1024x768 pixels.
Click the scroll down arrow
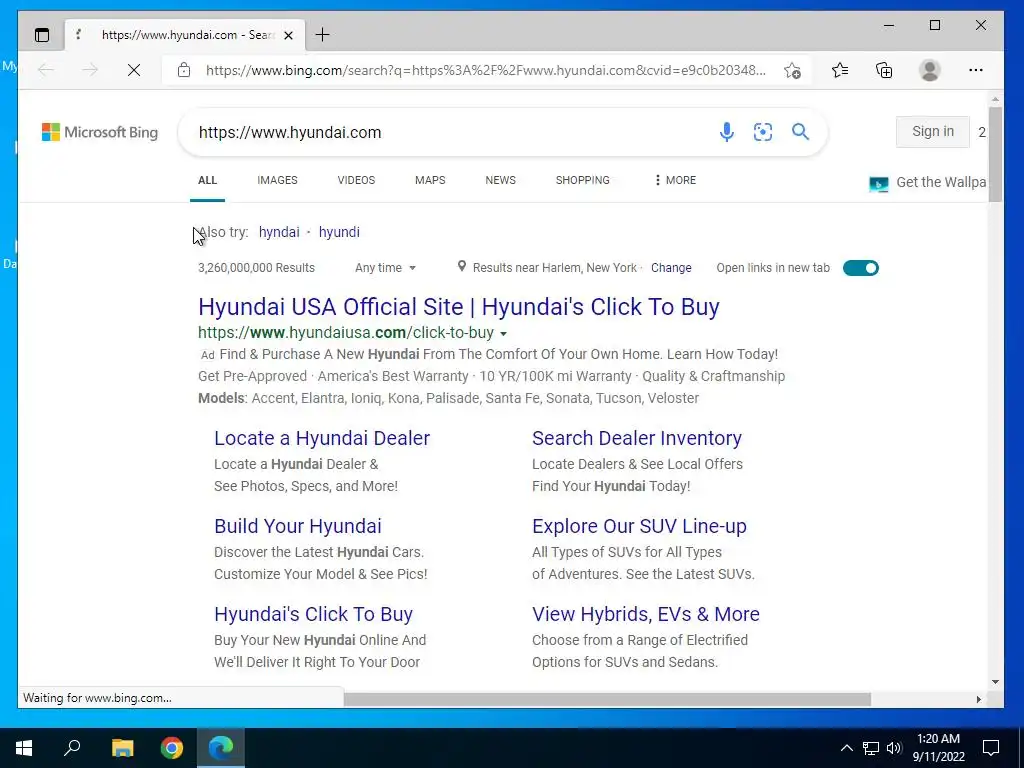pyautogui.click(x=995, y=682)
